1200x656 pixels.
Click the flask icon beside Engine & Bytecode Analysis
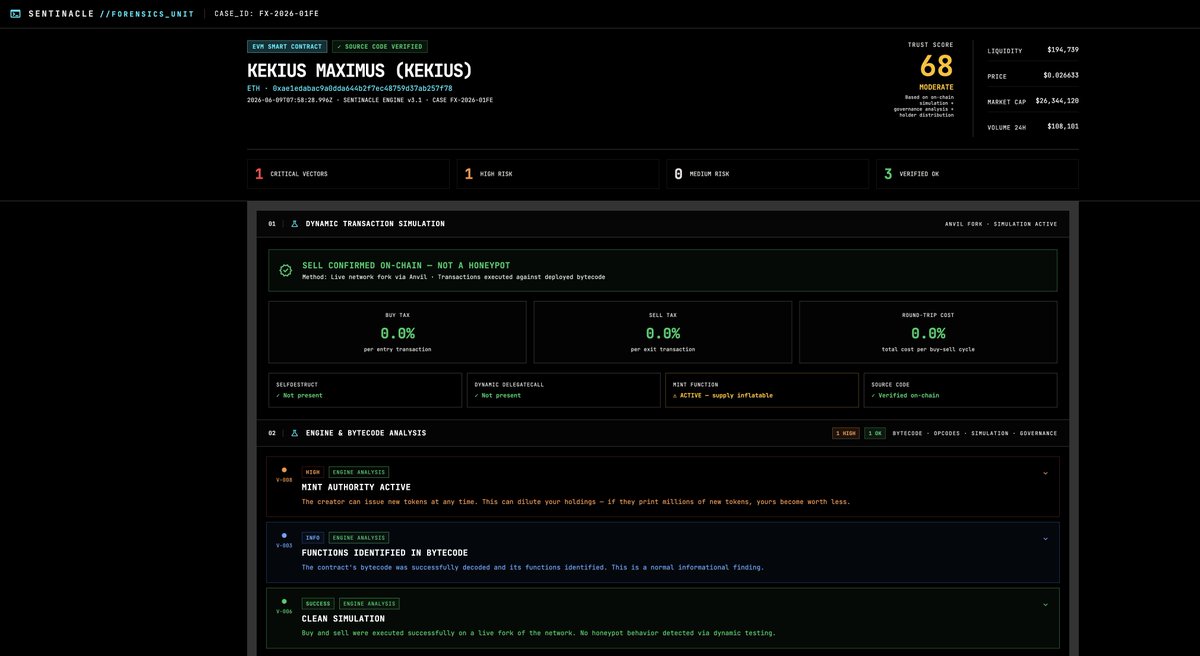295,433
